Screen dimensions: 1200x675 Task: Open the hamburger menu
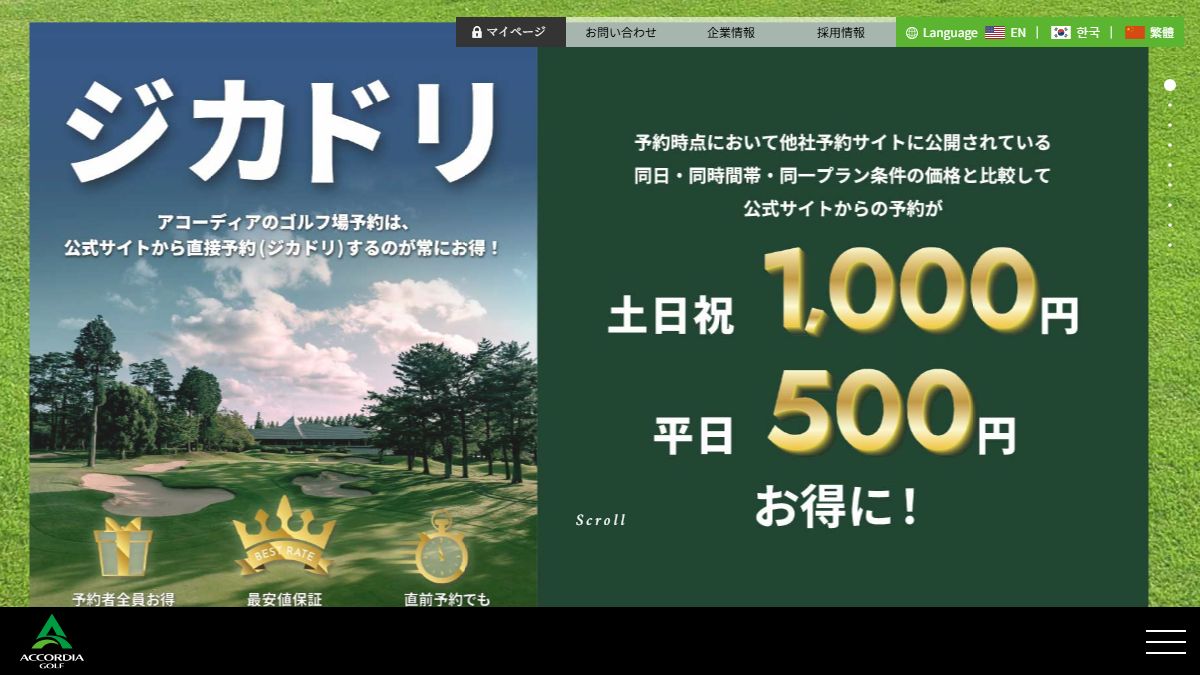coord(1166,642)
